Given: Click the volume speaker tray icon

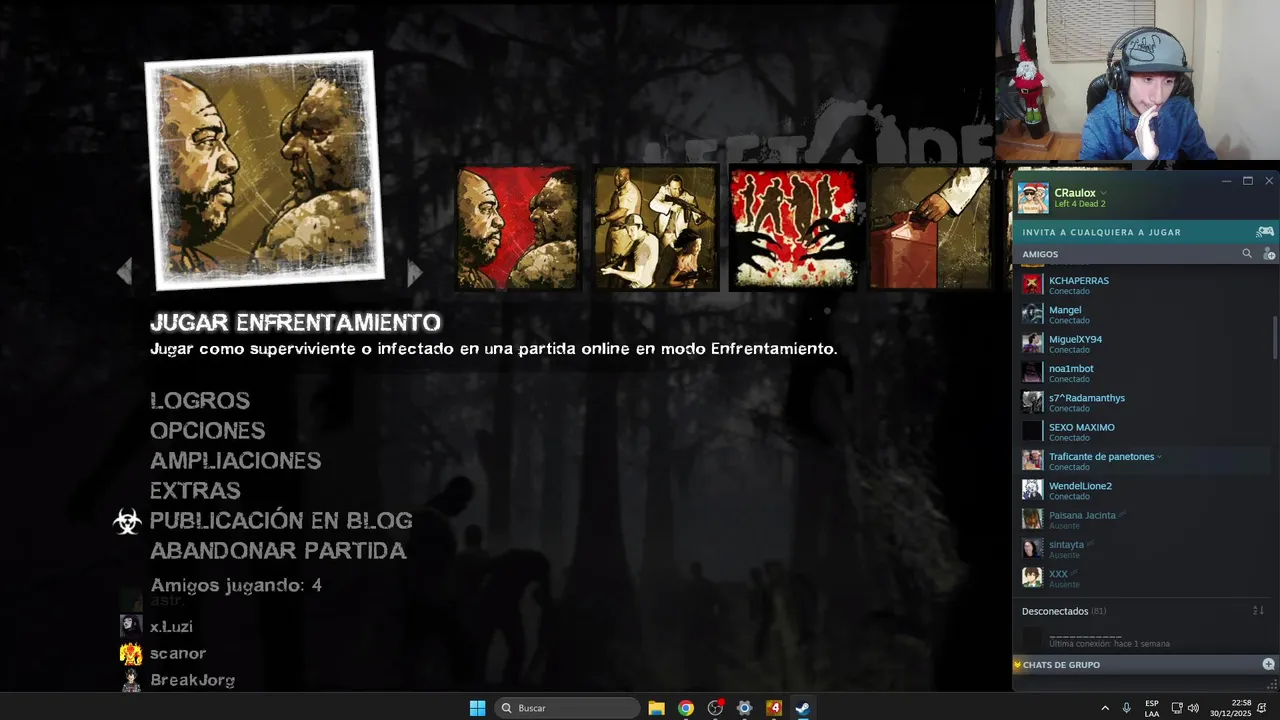Looking at the screenshot, I should (1193, 708).
